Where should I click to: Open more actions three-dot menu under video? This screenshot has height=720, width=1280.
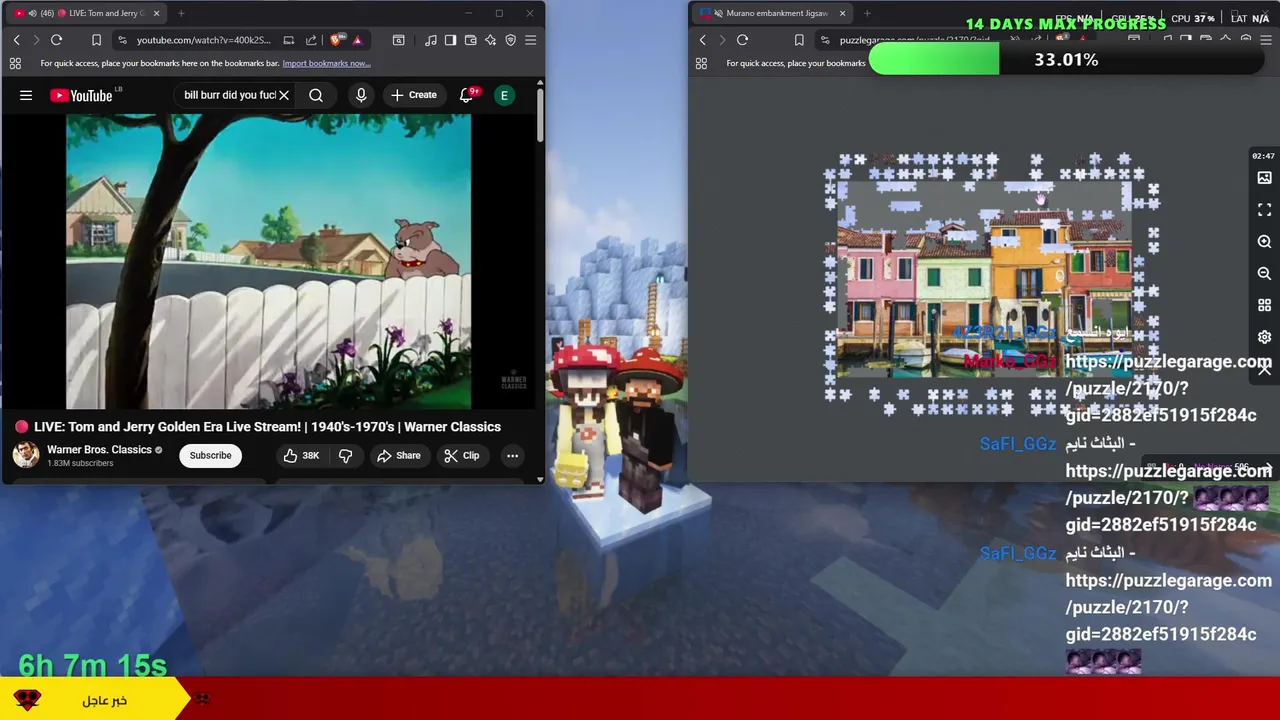pyautogui.click(x=512, y=455)
